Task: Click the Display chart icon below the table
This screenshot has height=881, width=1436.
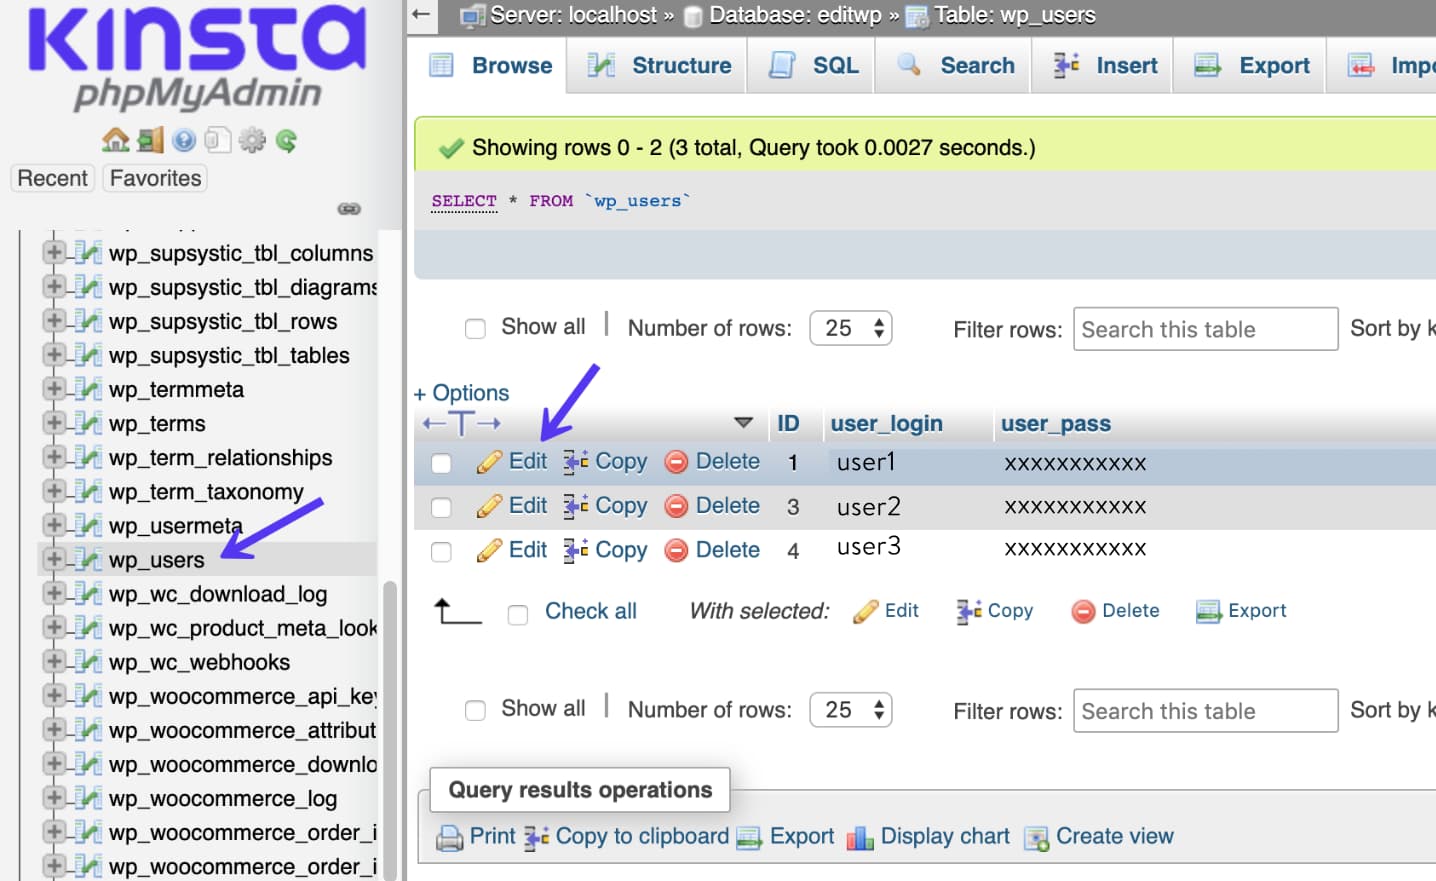Action: tap(860, 837)
